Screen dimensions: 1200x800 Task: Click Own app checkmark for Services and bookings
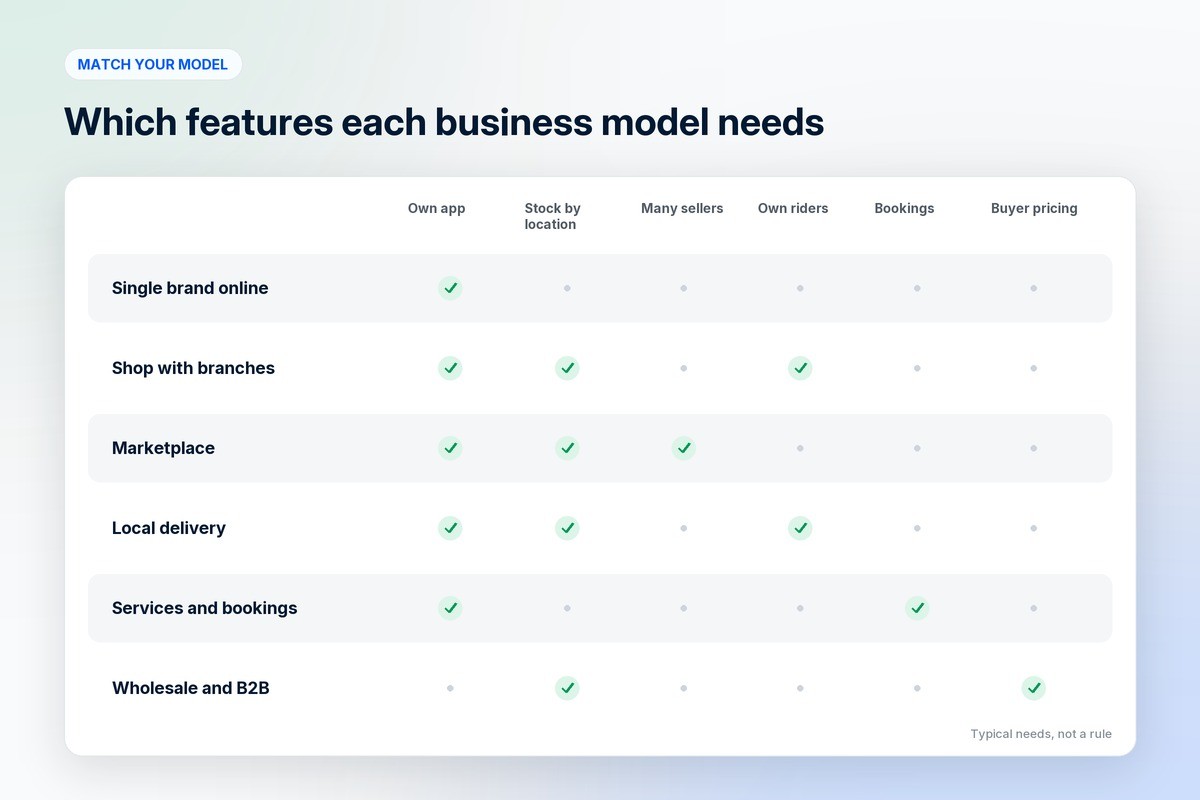click(450, 608)
